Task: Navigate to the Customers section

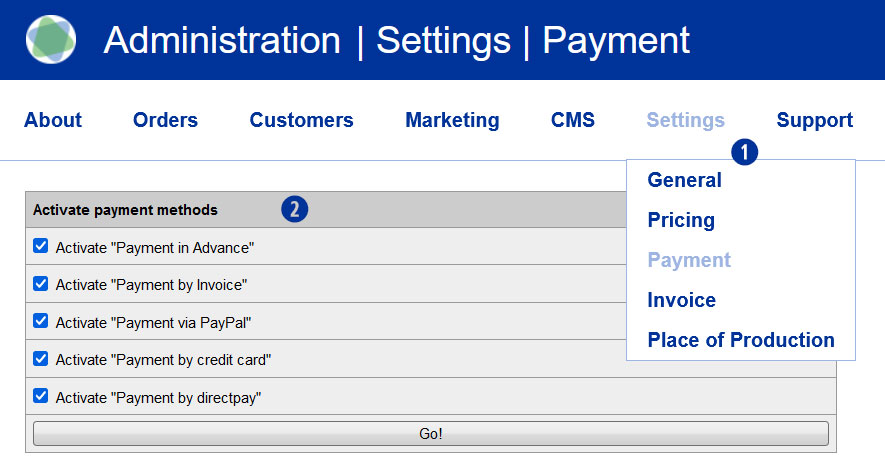Action: 301,120
